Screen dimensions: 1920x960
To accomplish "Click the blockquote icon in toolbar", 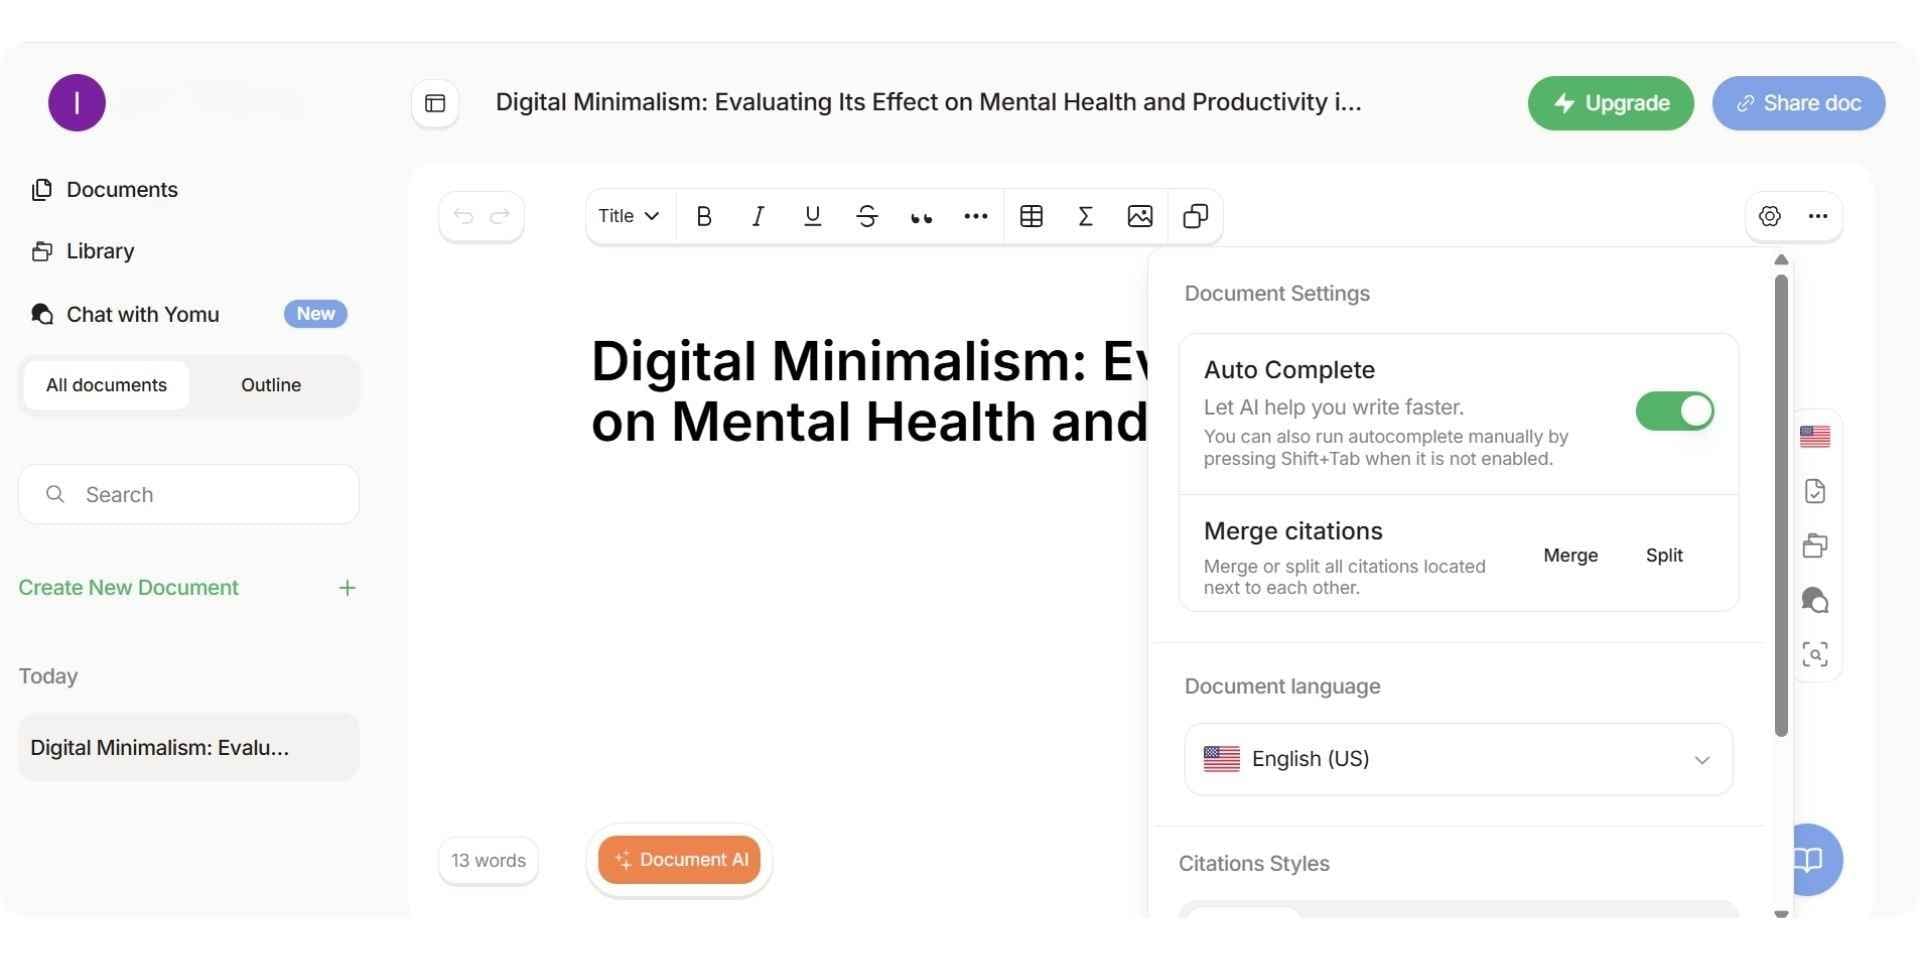I will [921, 216].
